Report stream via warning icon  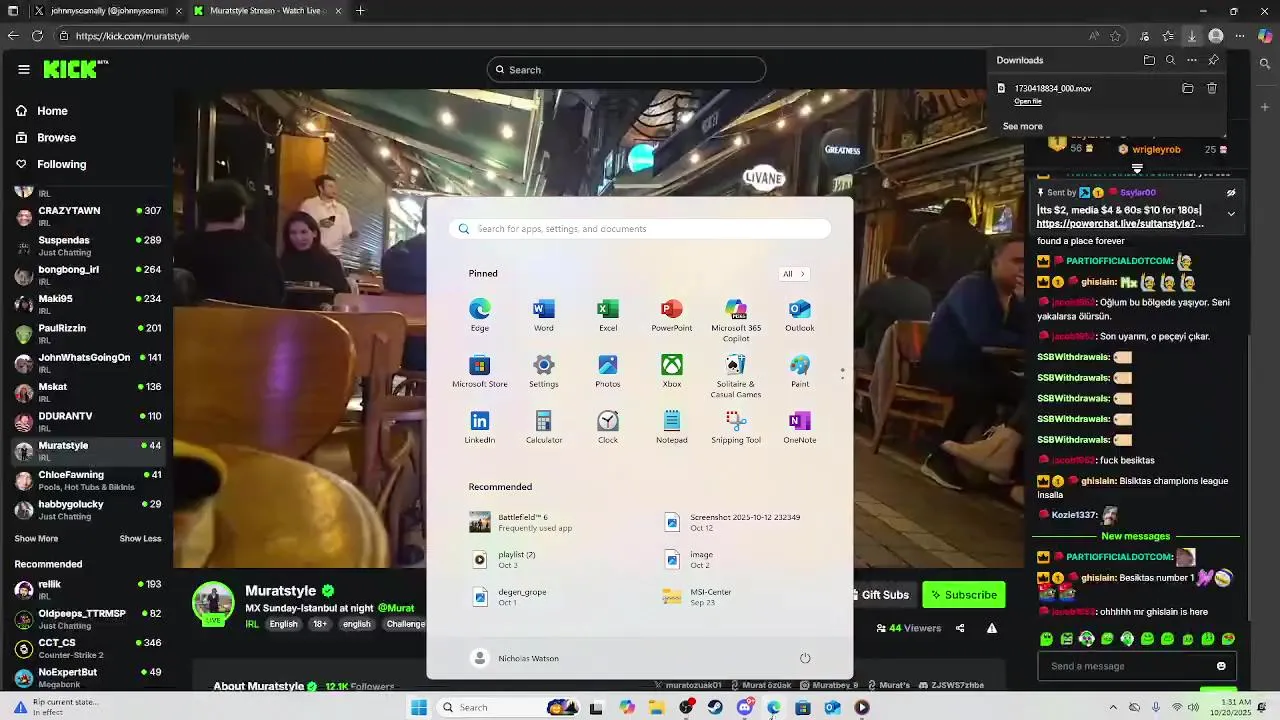(x=992, y=629)
